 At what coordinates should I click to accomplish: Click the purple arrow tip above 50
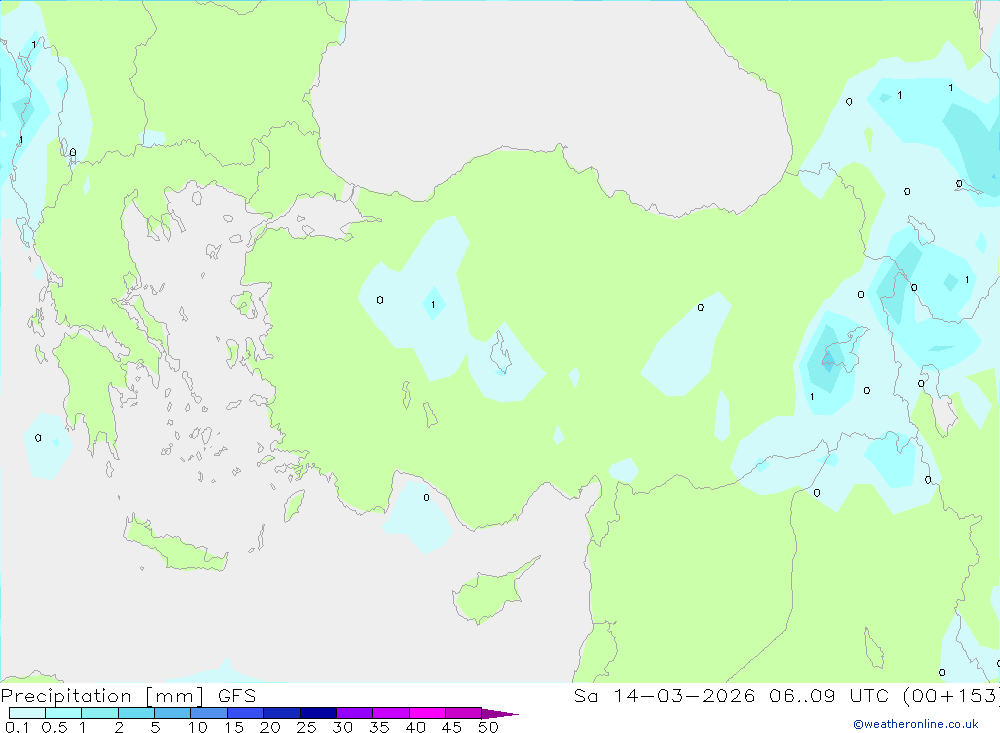coord(499,714)
